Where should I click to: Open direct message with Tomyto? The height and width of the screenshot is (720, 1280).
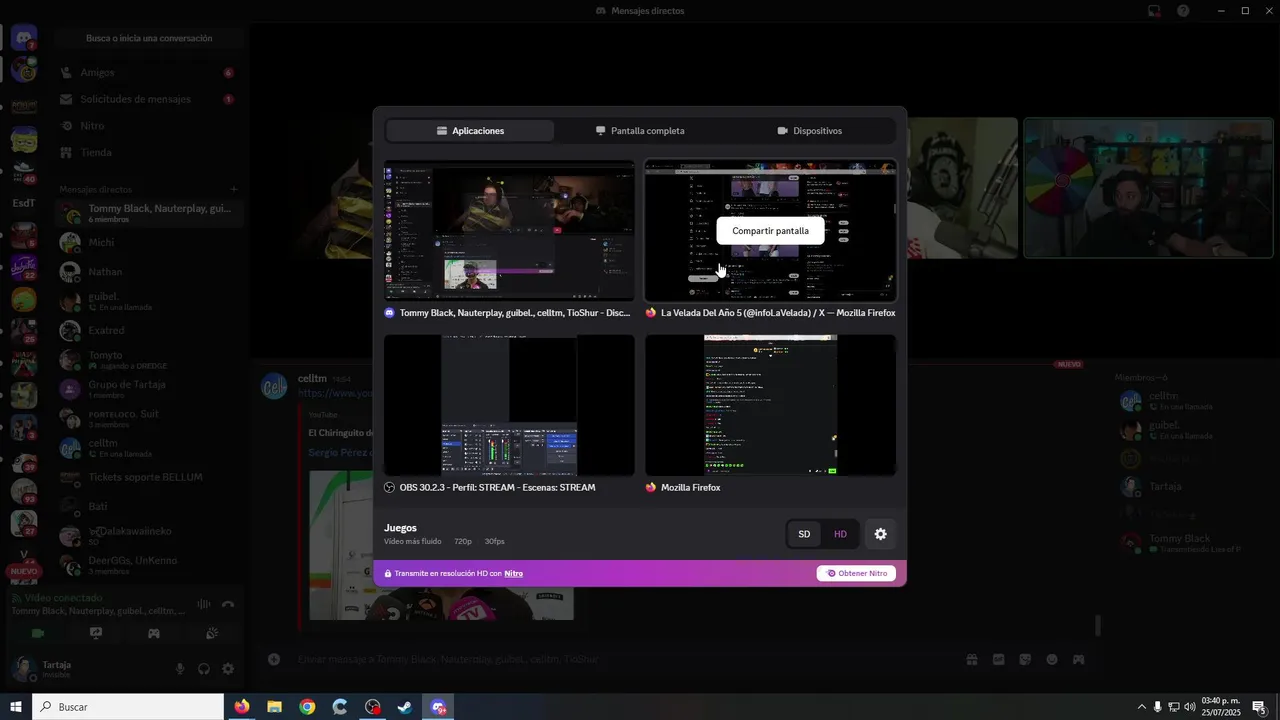point(148,360)
